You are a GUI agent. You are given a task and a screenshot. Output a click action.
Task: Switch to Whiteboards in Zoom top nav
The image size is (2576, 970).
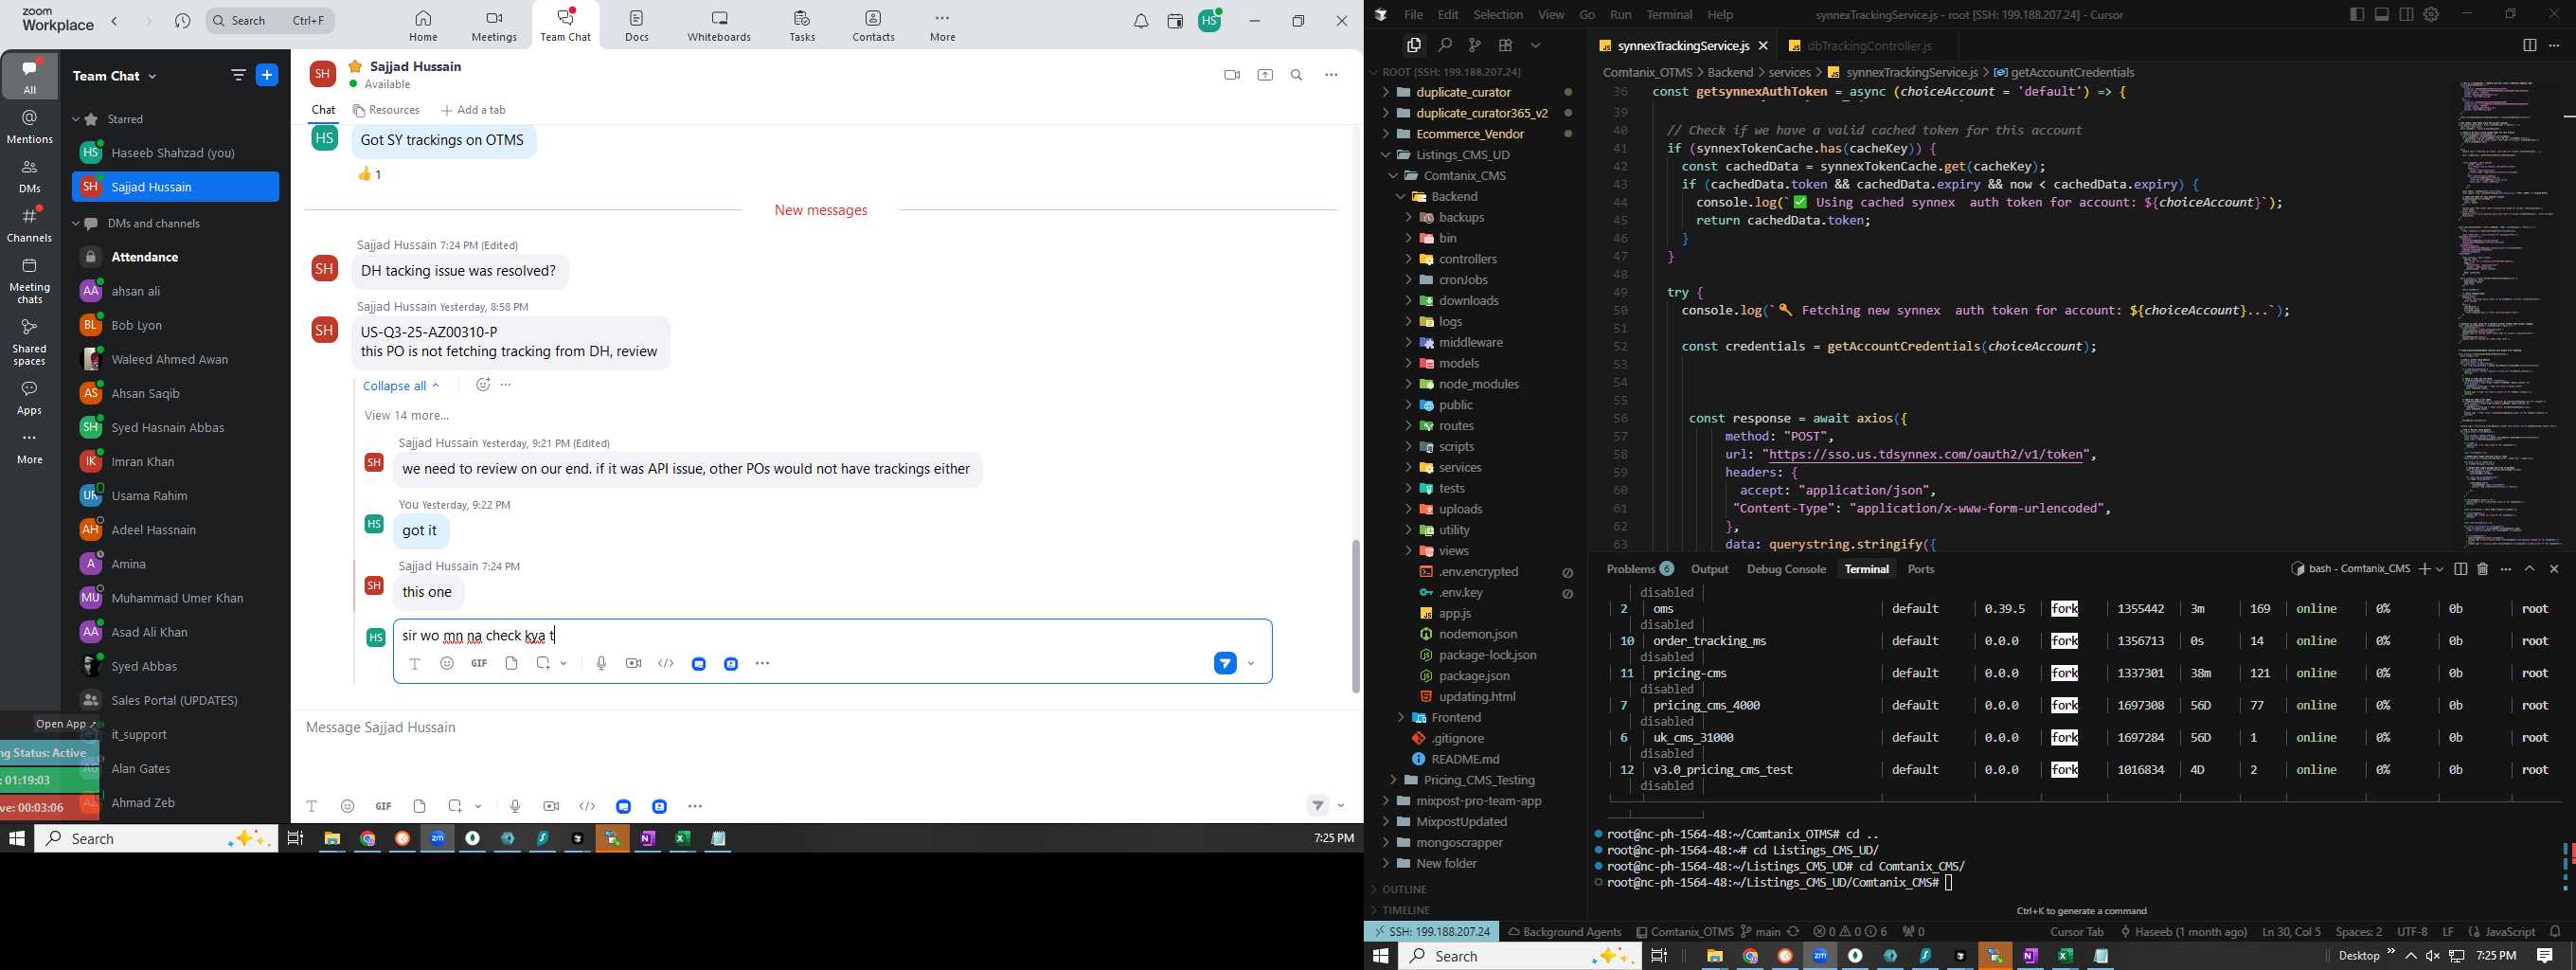click(719, 26)
